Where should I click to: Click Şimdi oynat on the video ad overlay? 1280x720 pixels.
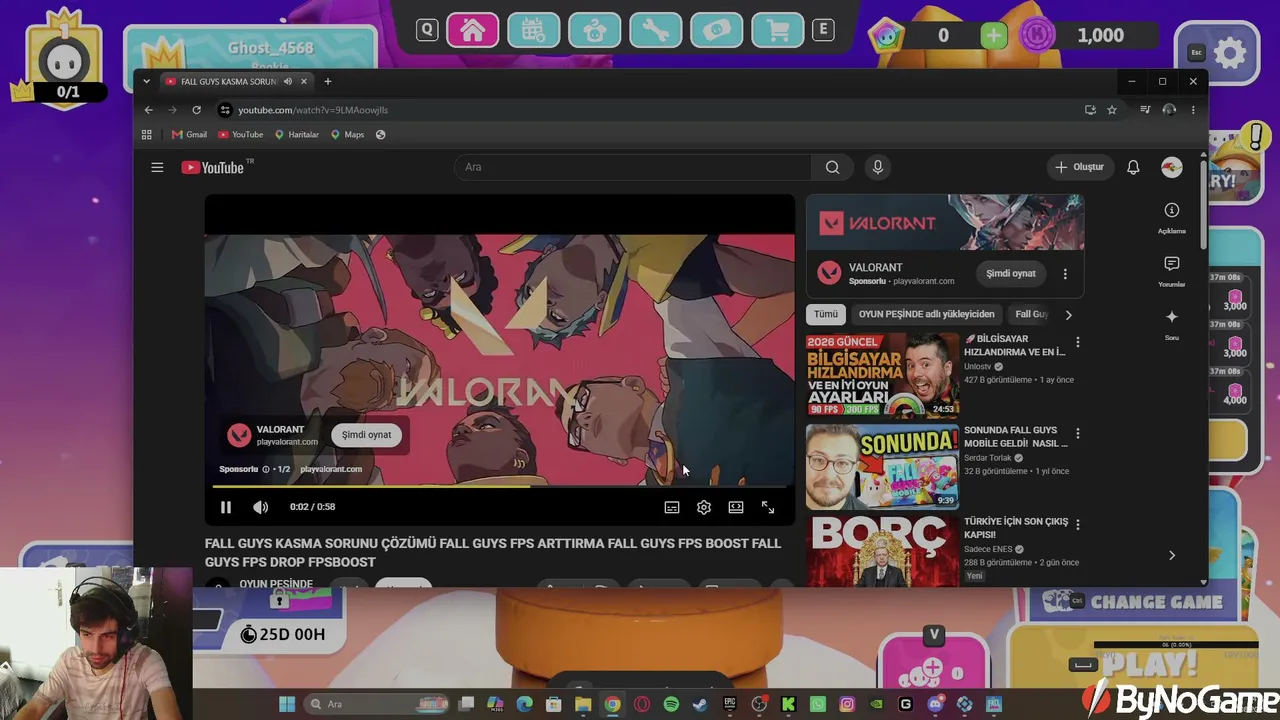click(367, 435)
